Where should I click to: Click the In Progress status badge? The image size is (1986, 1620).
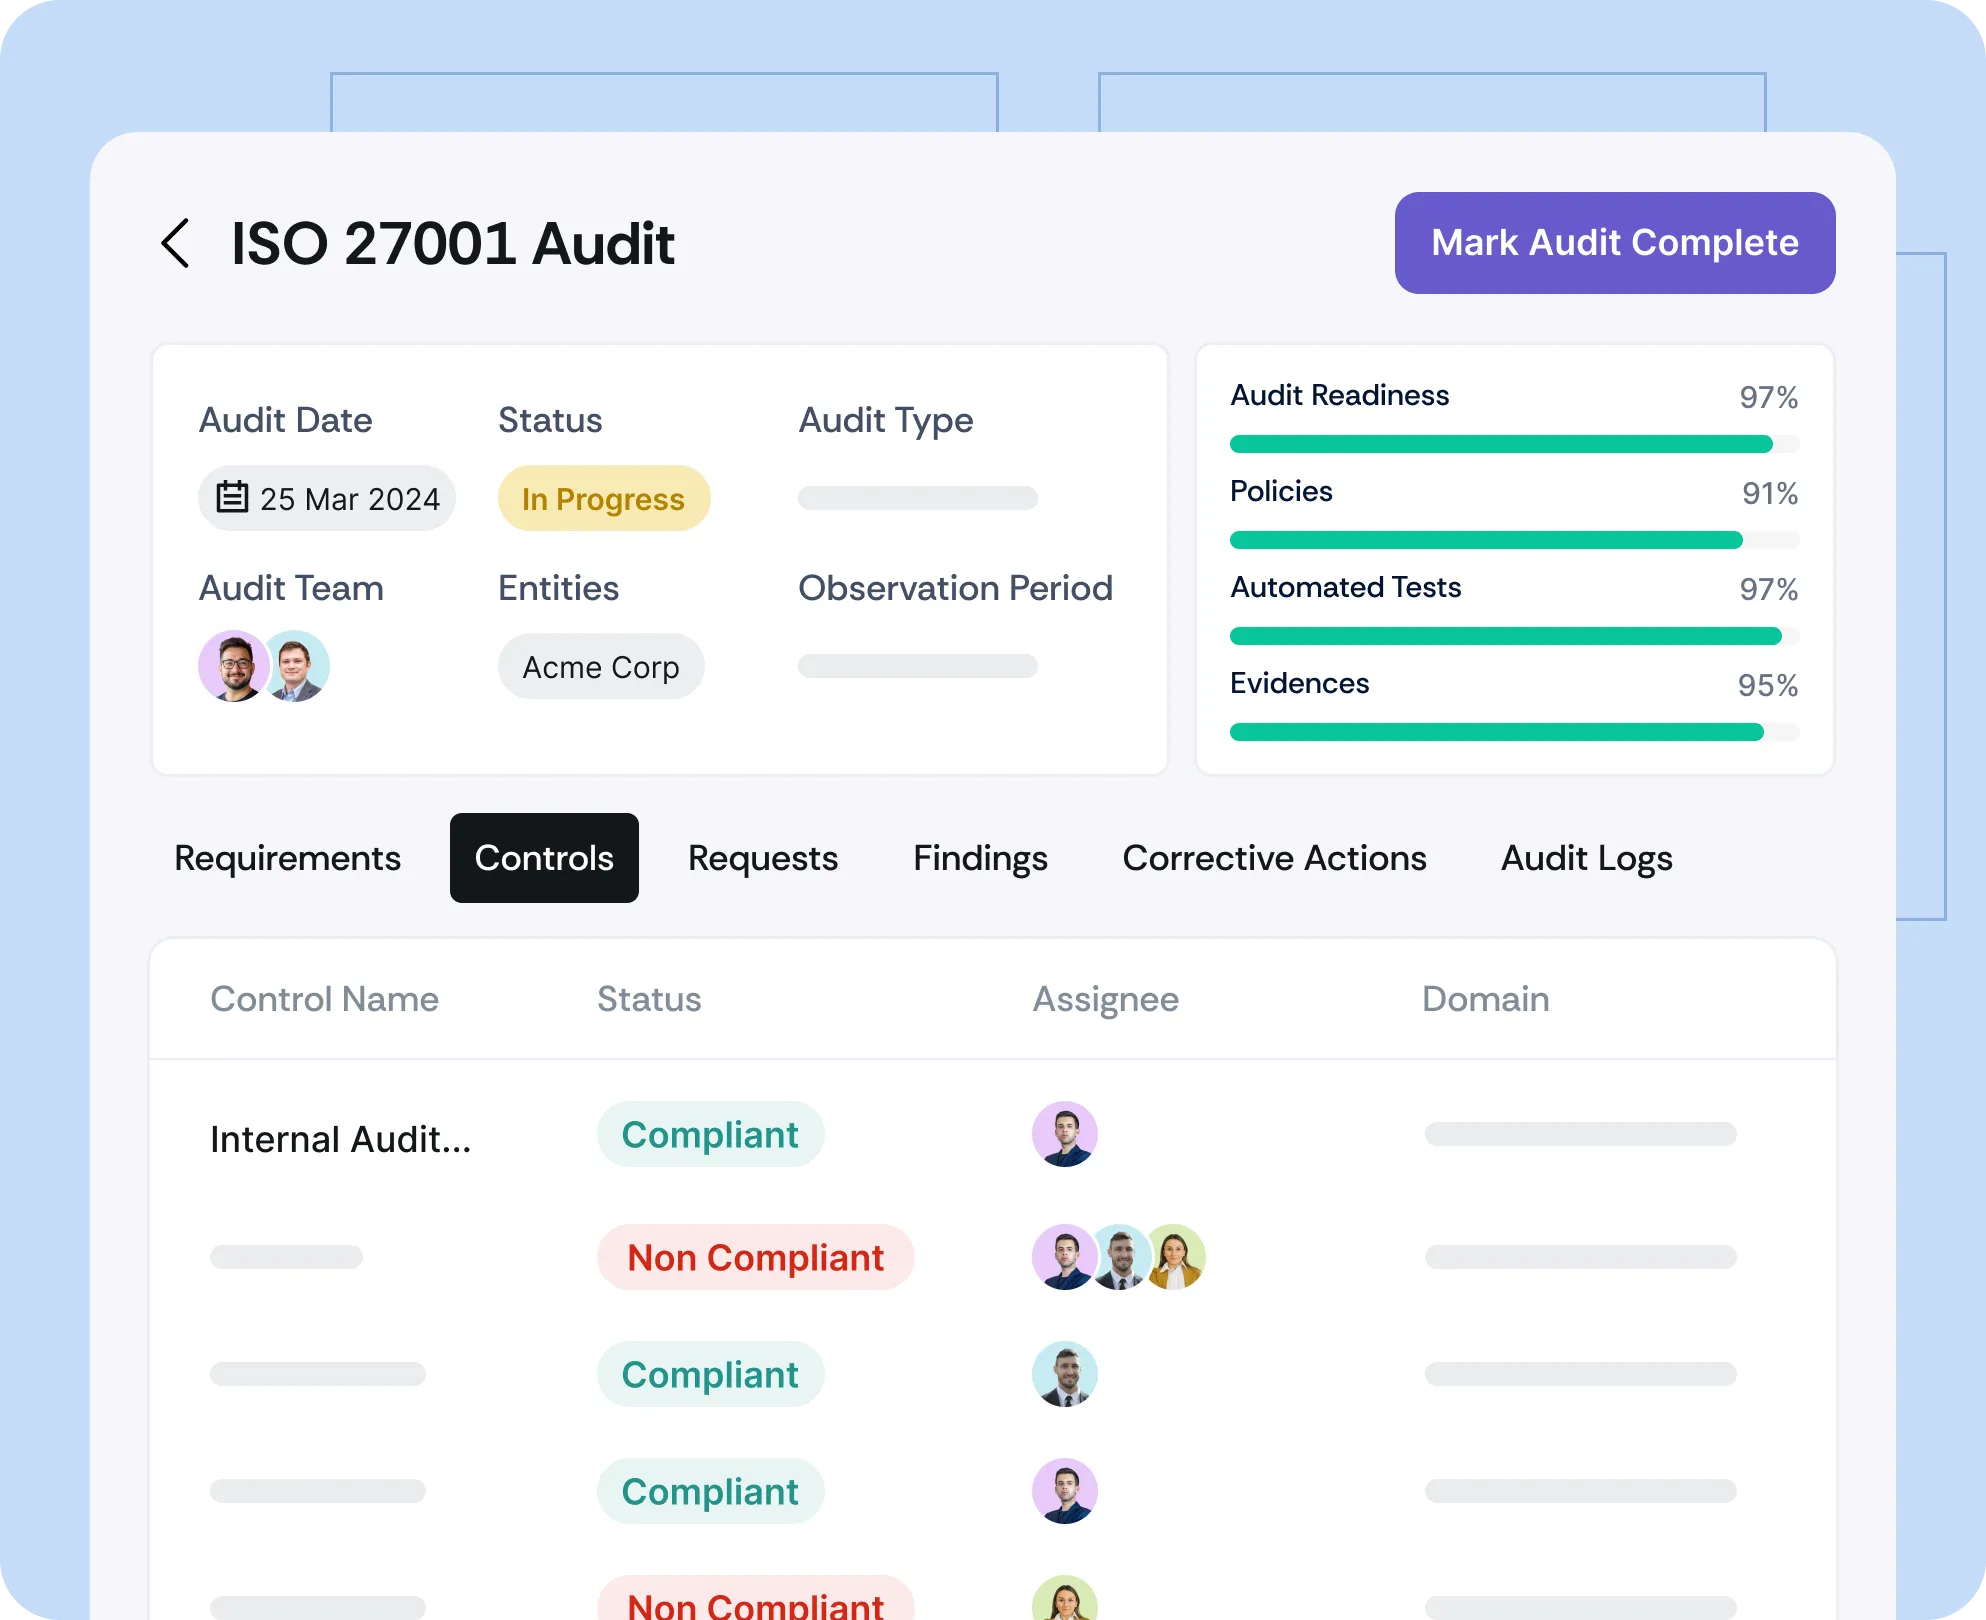click(603, 498)
